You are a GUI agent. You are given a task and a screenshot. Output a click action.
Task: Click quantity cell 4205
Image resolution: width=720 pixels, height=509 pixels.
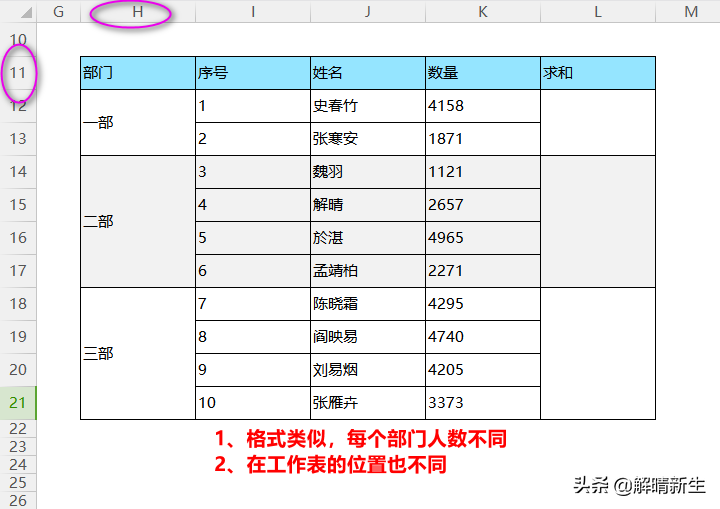[x=483, y=370]
